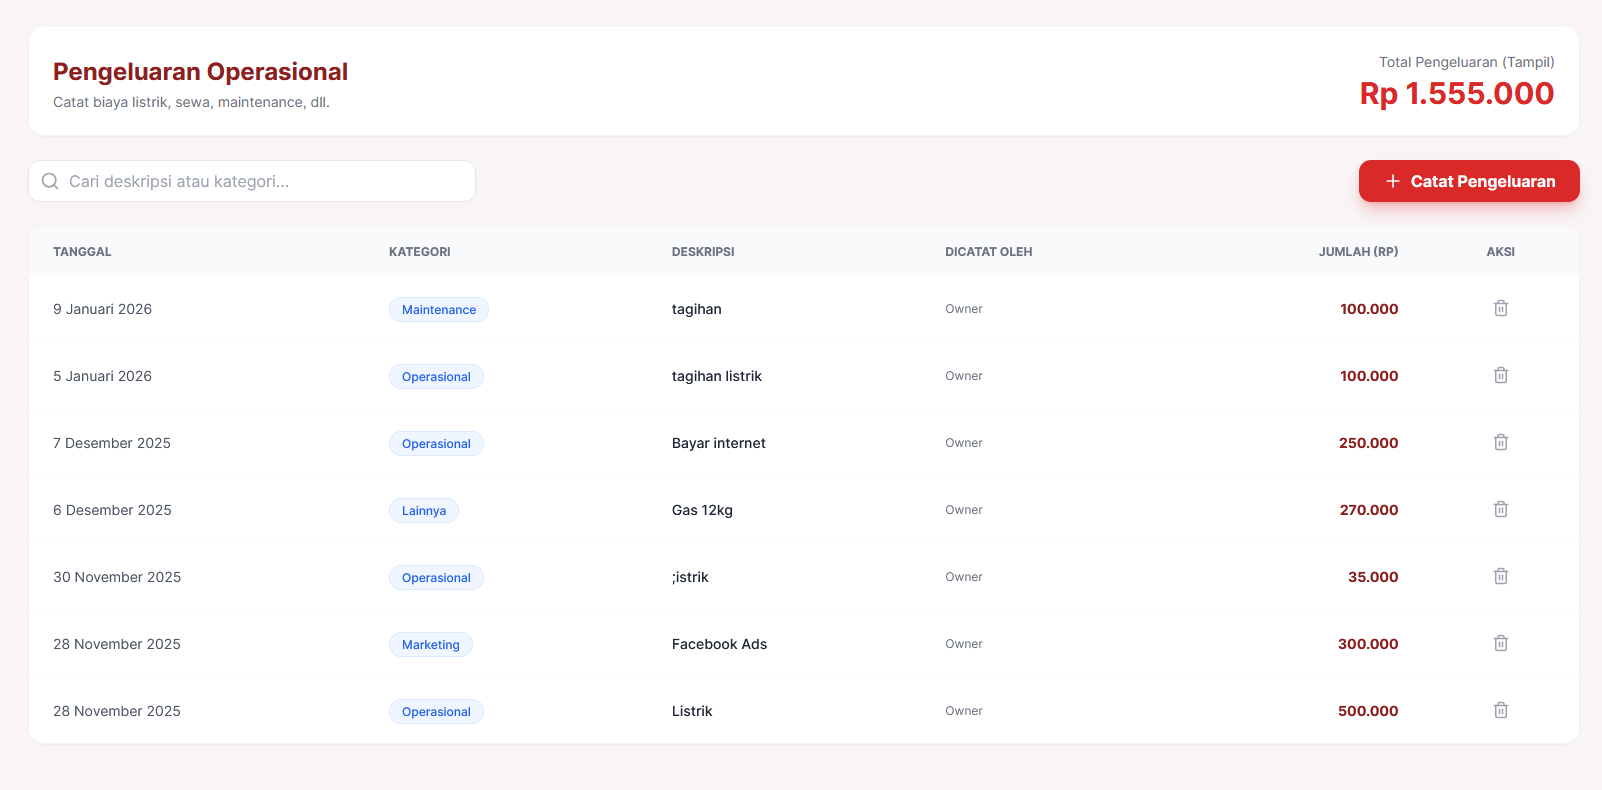Focus the Cari deskripsi atau kategori field
Image resolution: width=1602 pixels, height=790 pixels.
pyautogui.click(x=260, y=182)
